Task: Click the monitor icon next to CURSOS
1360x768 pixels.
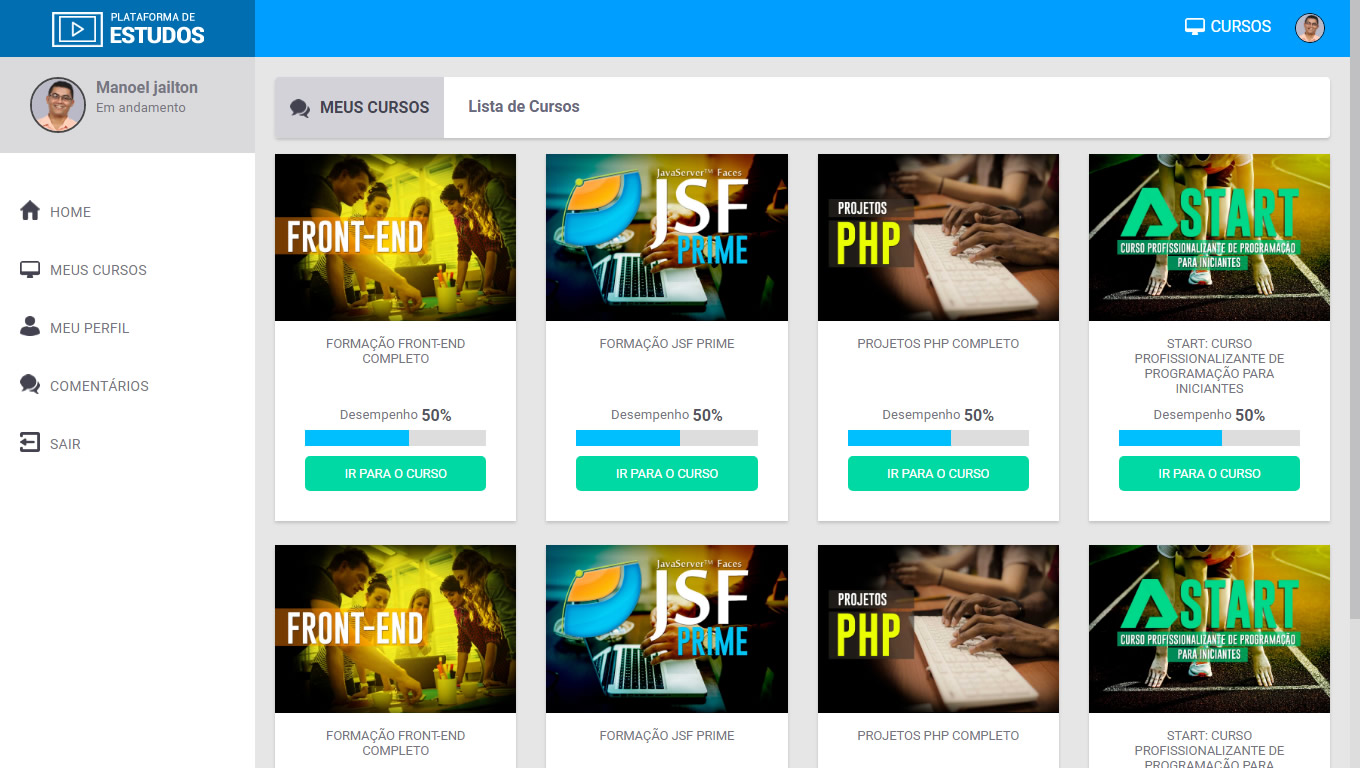Action: point(1194,27)
